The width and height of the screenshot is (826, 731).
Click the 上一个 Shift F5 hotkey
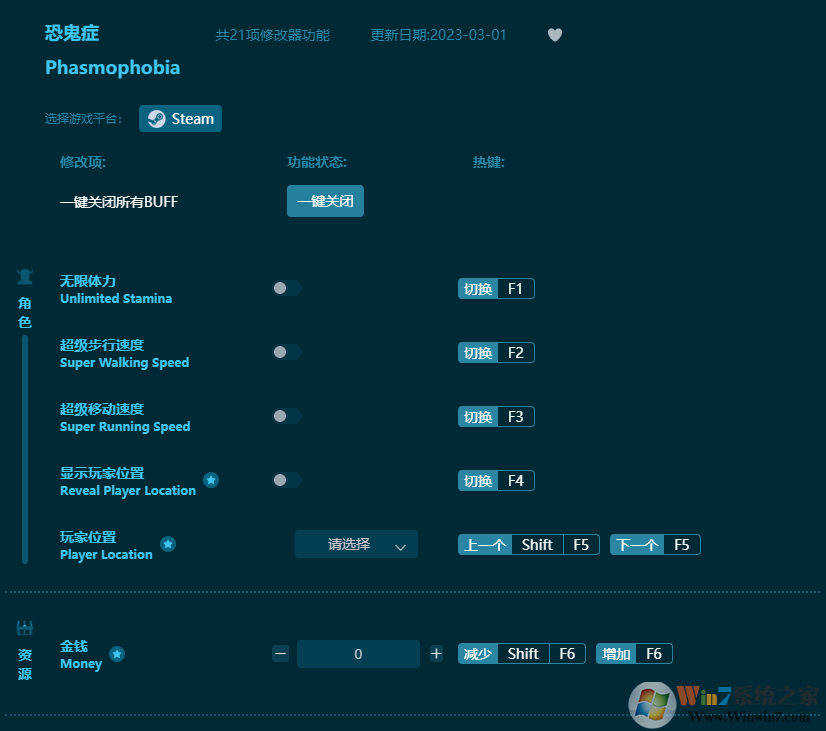point(529,545)
